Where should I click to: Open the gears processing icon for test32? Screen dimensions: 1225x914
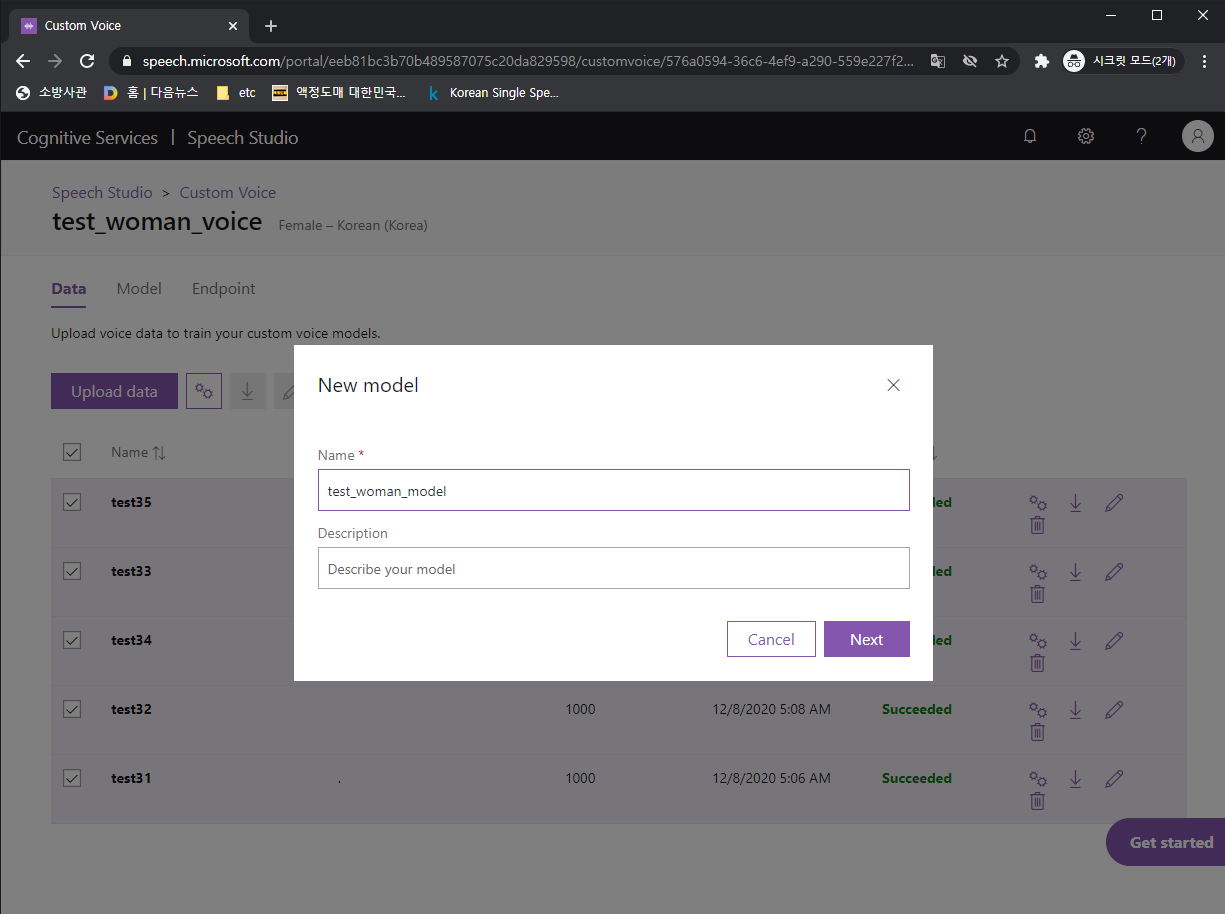click(x=1037, y=709)
